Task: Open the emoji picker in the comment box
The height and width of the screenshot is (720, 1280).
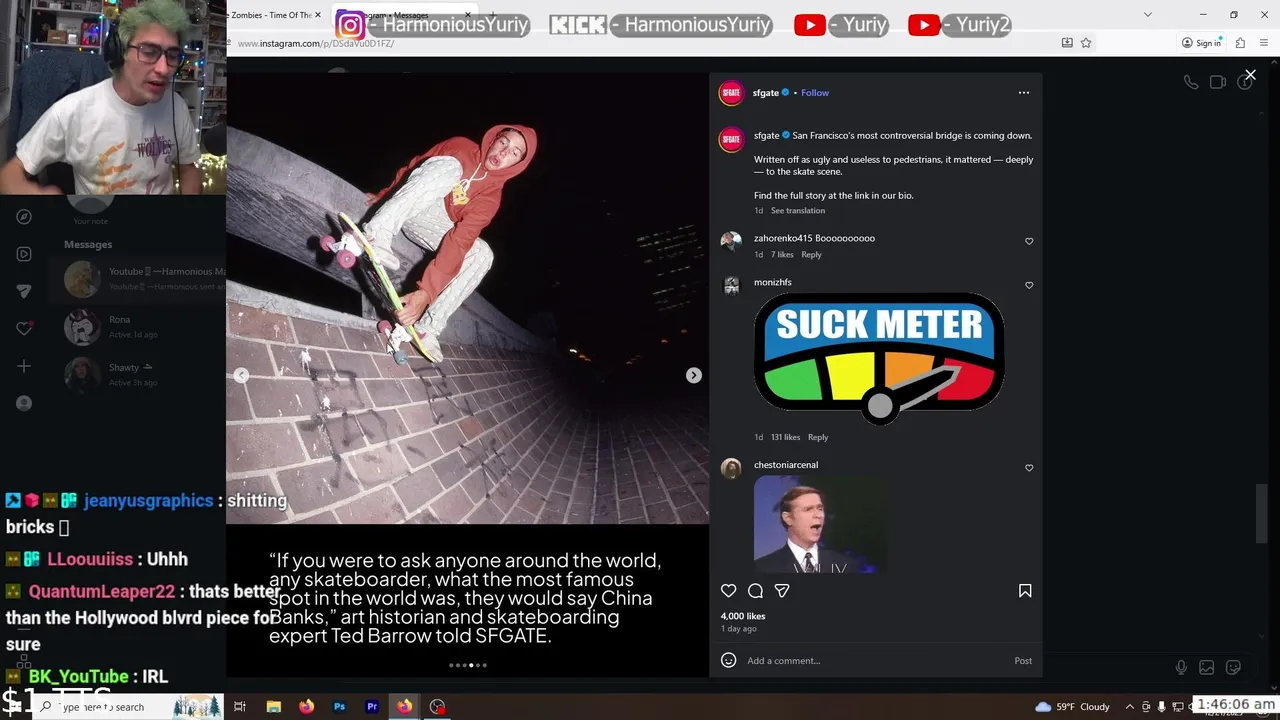Action: tap(729, 660)
